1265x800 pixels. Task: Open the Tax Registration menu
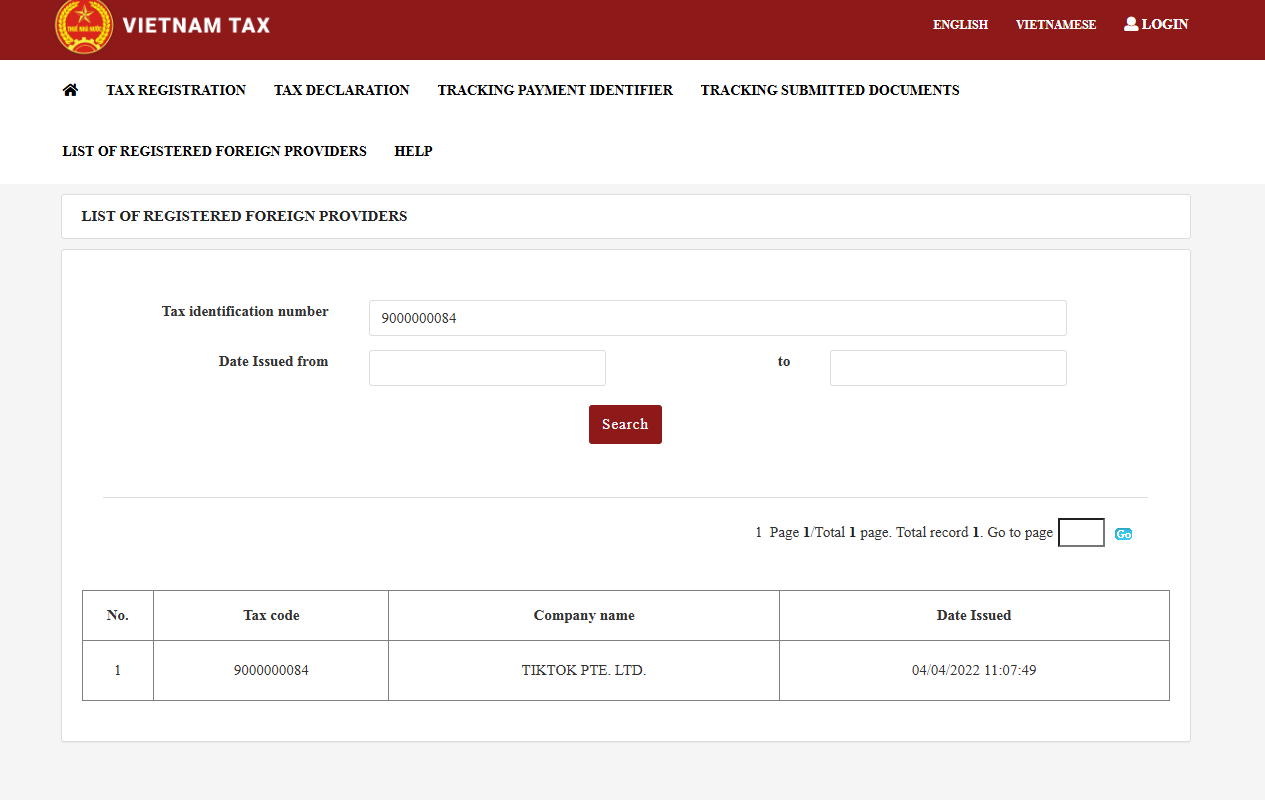click(176, 90)
